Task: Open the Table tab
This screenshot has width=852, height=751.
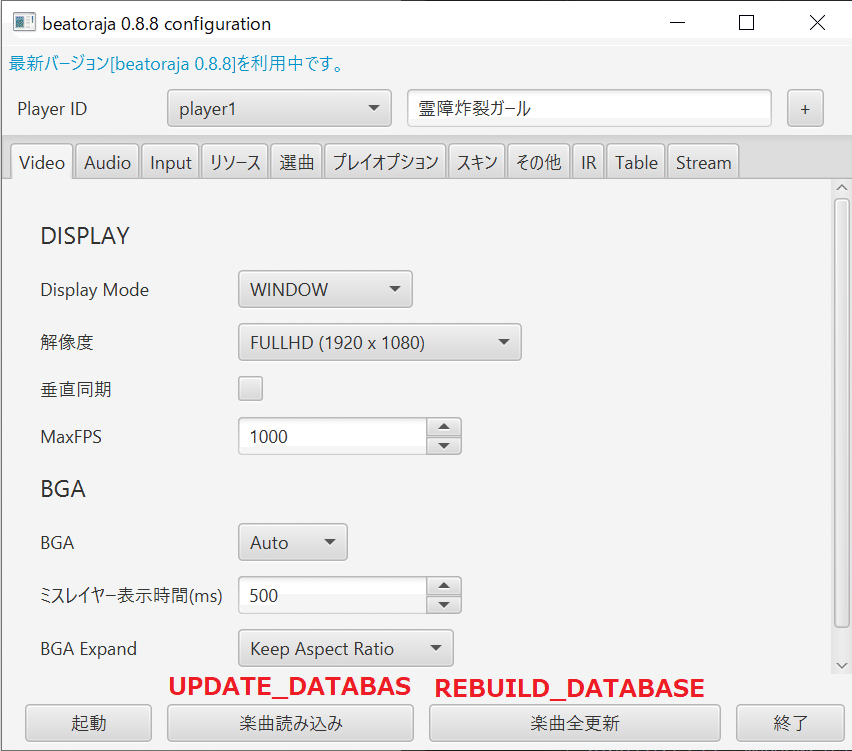Action: point(635,161)
